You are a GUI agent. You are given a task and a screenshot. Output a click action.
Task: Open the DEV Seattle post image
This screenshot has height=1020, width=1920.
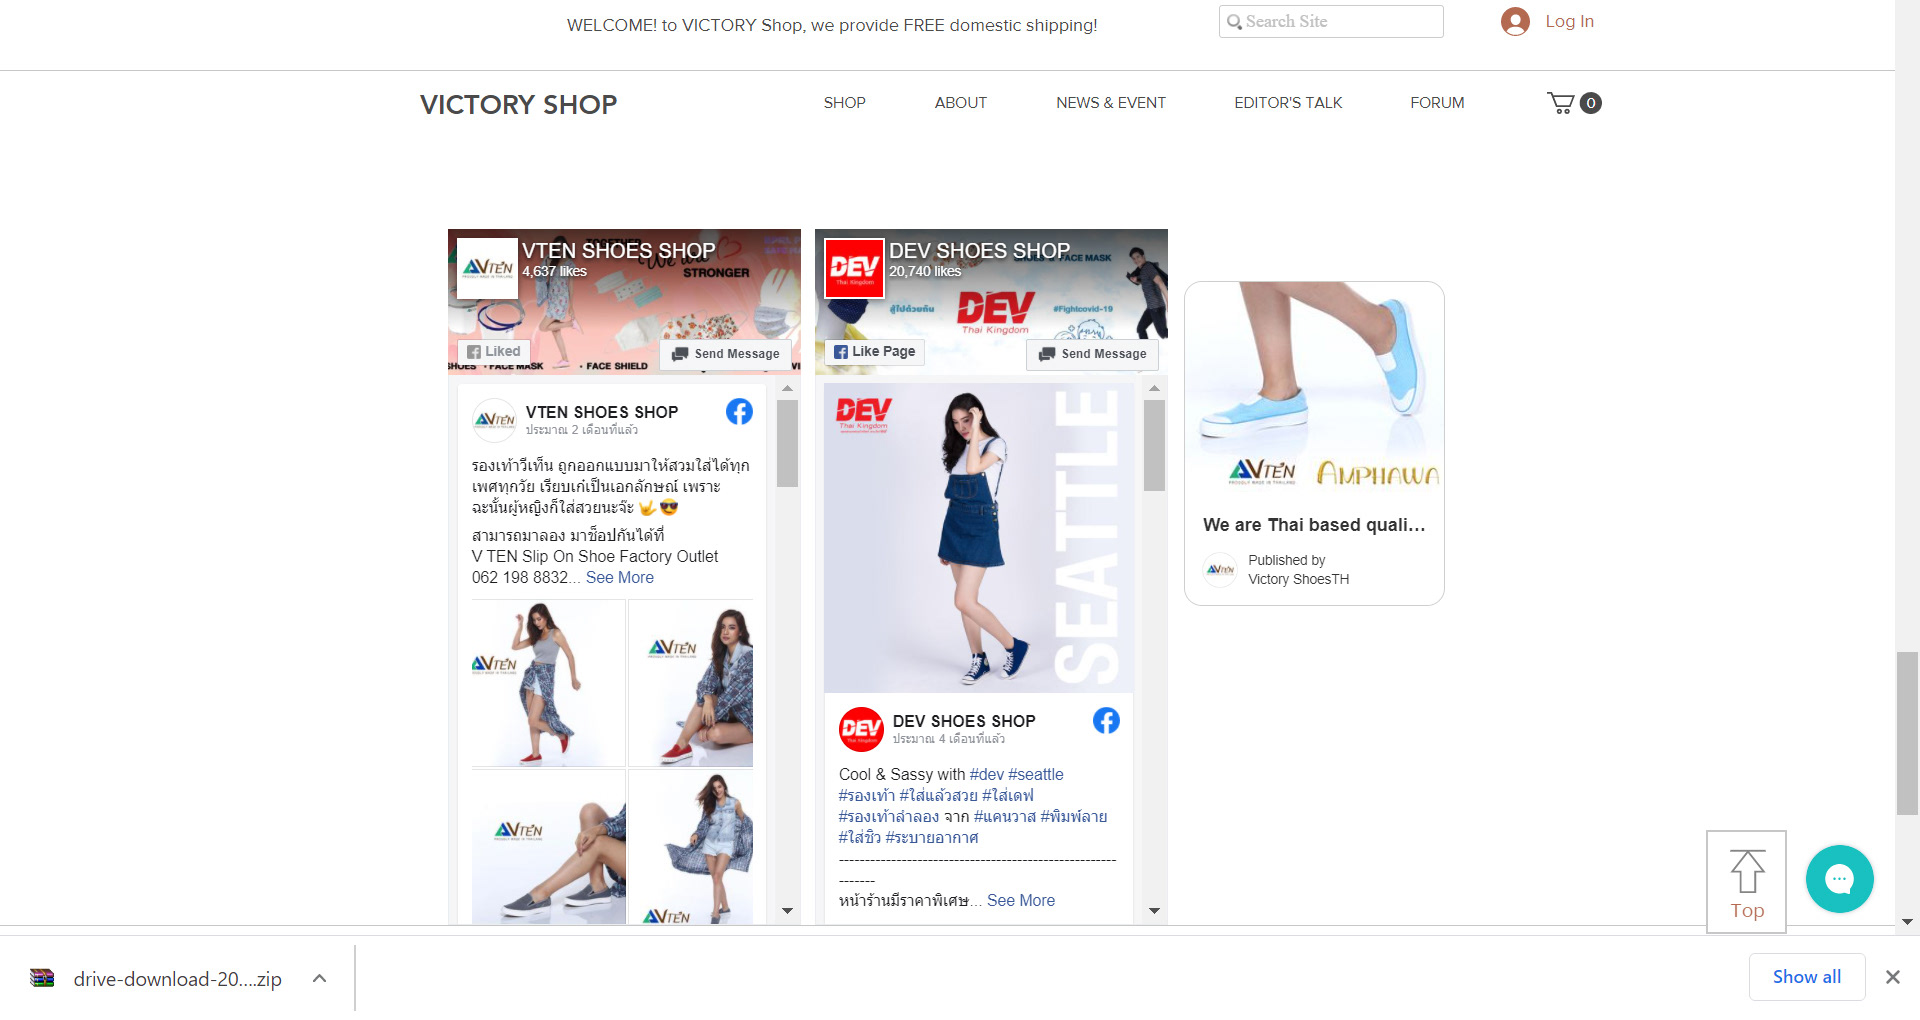(x=979, y=538)
